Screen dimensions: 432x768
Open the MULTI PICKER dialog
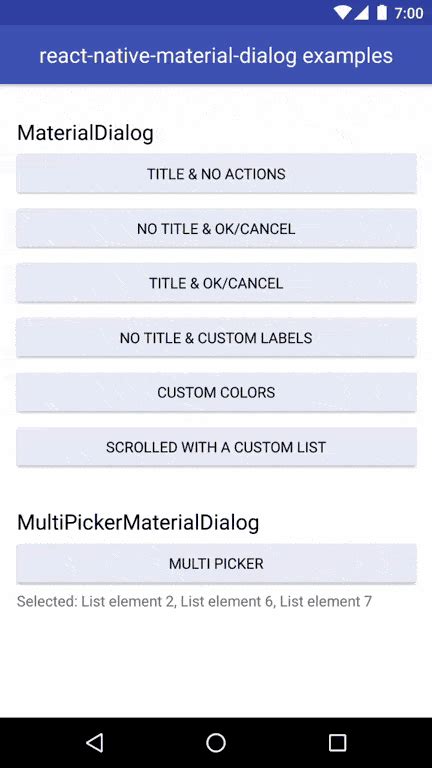tap(216, 563)
